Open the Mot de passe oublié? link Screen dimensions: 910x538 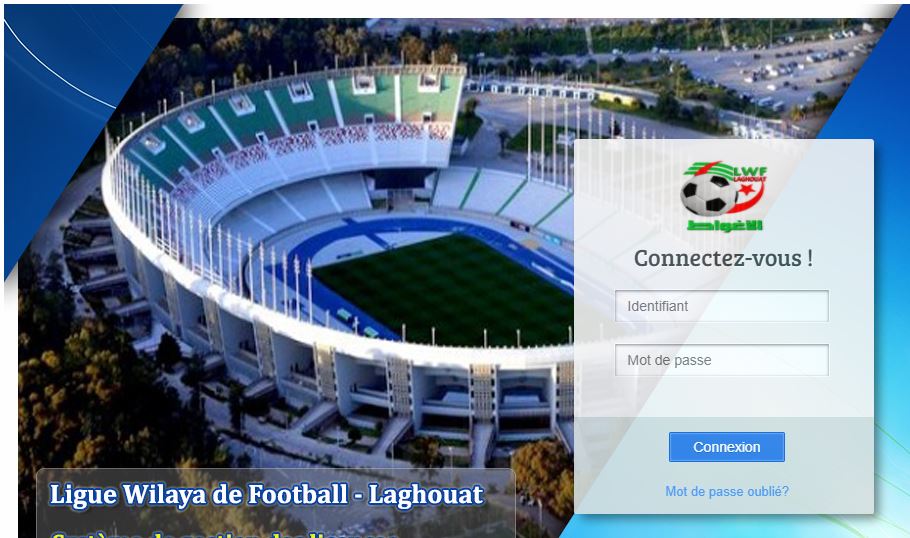click(727, 492)
